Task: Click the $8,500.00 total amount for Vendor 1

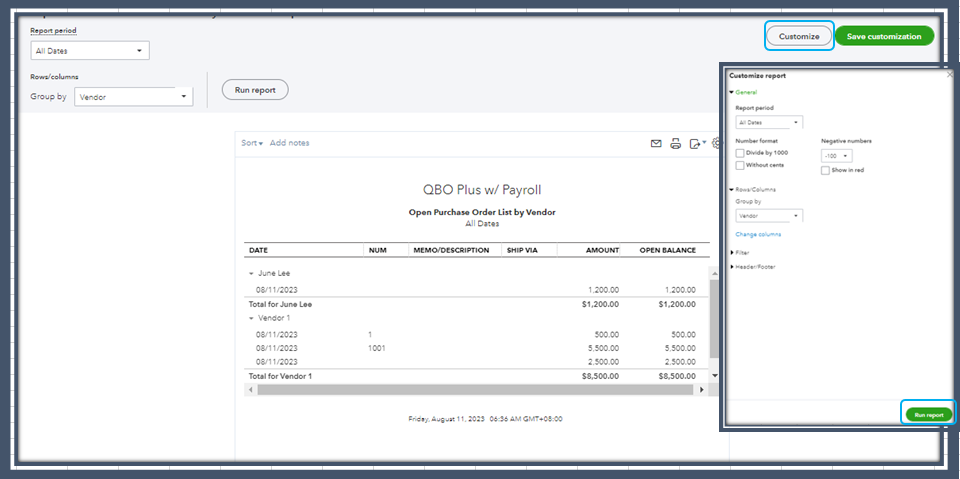Action: click(x=601, y=376)
